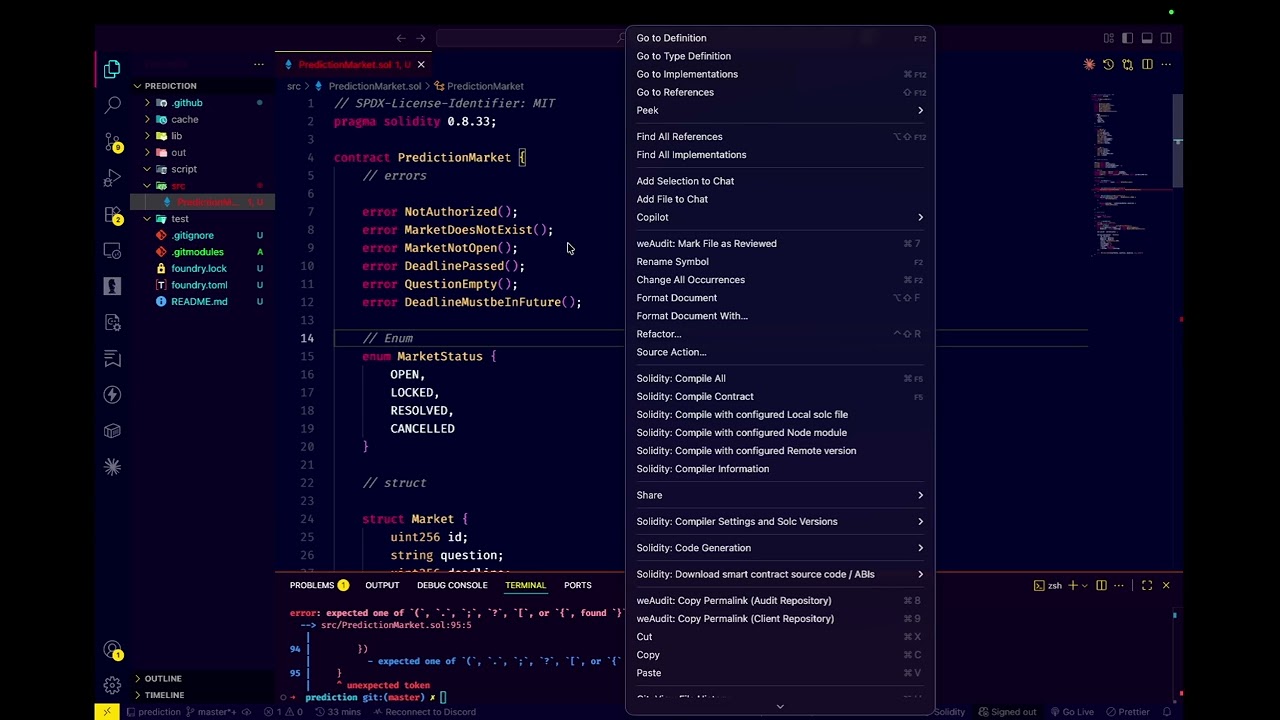
Task: Choose Find All References in context menu
Action: 780,136
